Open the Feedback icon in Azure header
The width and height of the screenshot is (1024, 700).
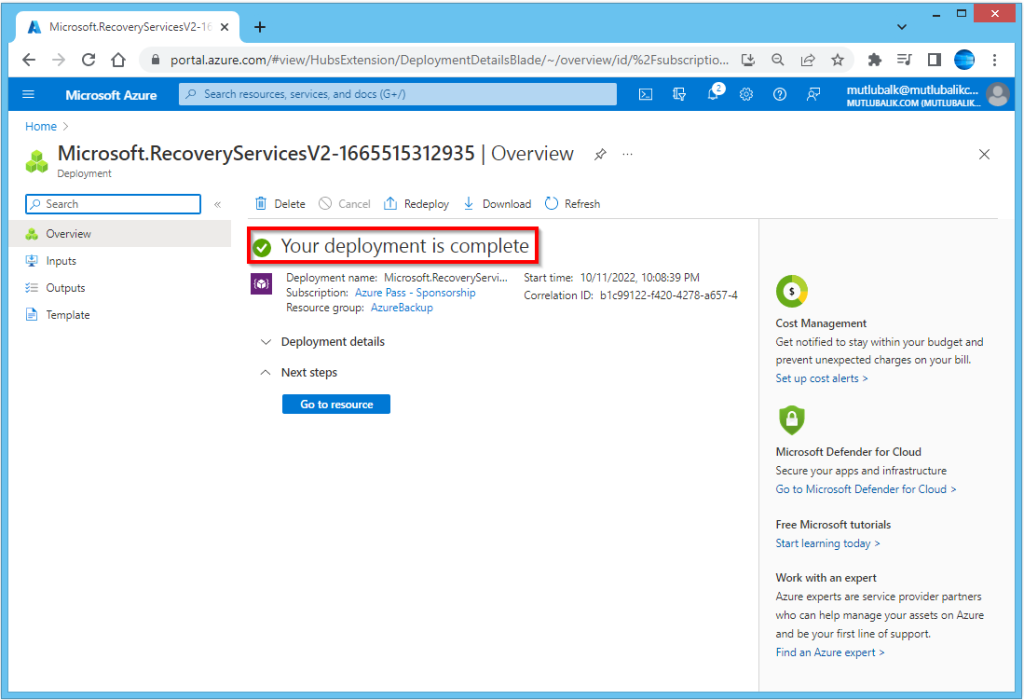pyautogui.click(x=813, y=94)
